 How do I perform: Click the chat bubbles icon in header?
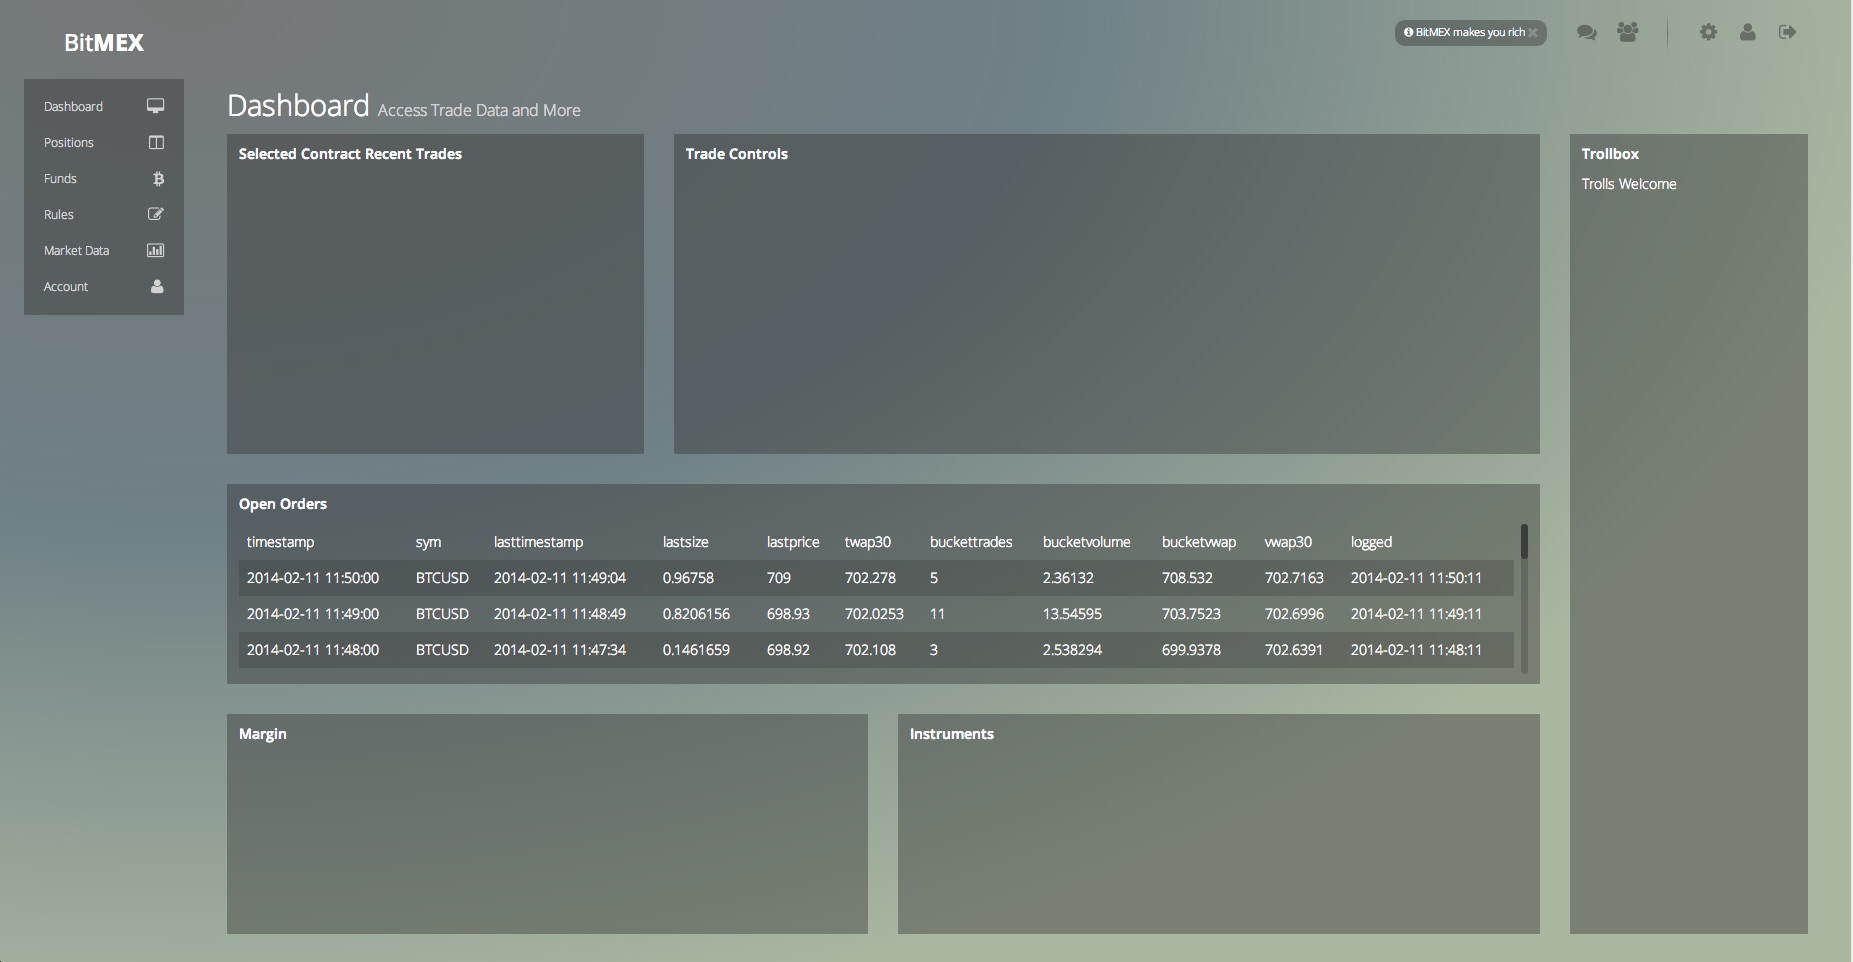click(x=1586, y=33)
